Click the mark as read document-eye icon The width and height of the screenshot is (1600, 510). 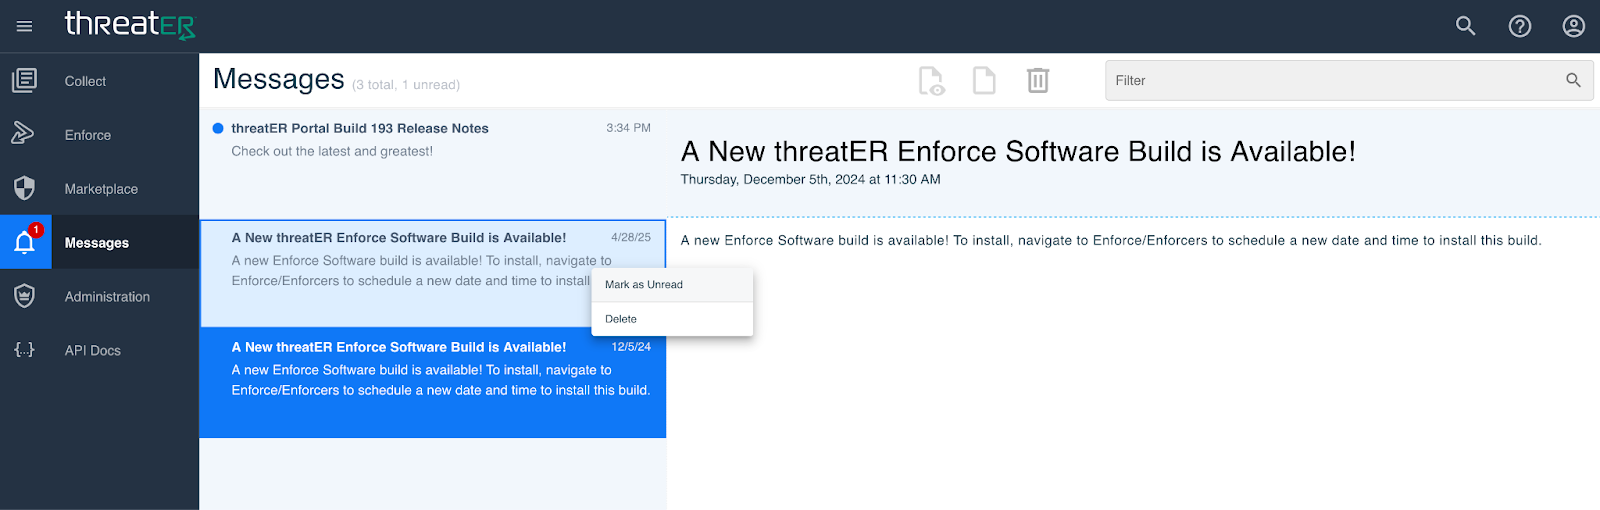point(931,81)
